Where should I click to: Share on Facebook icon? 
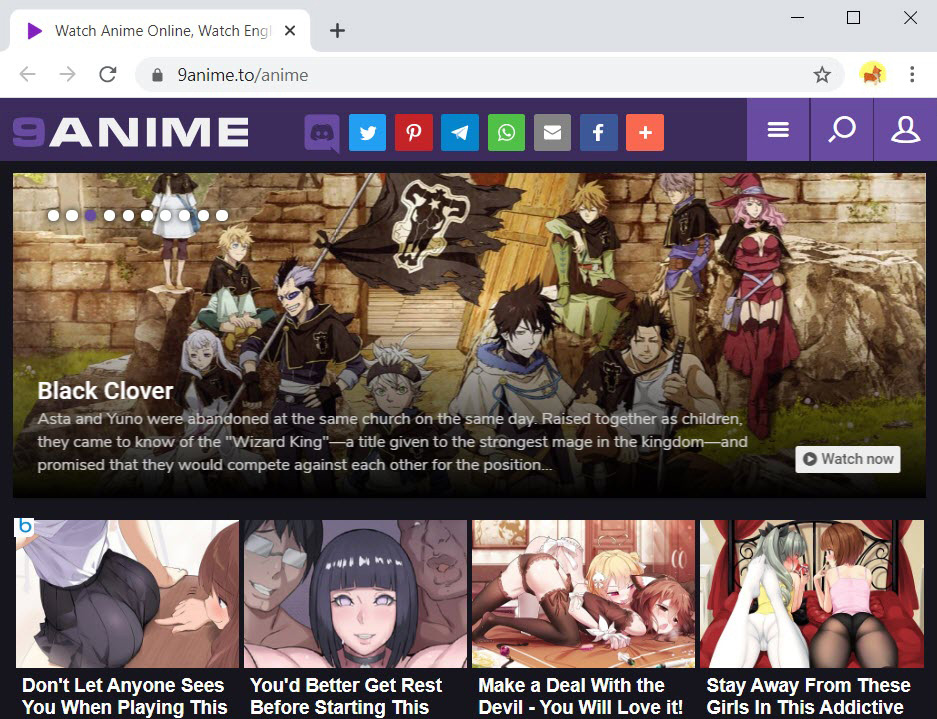tap(598, 133)
